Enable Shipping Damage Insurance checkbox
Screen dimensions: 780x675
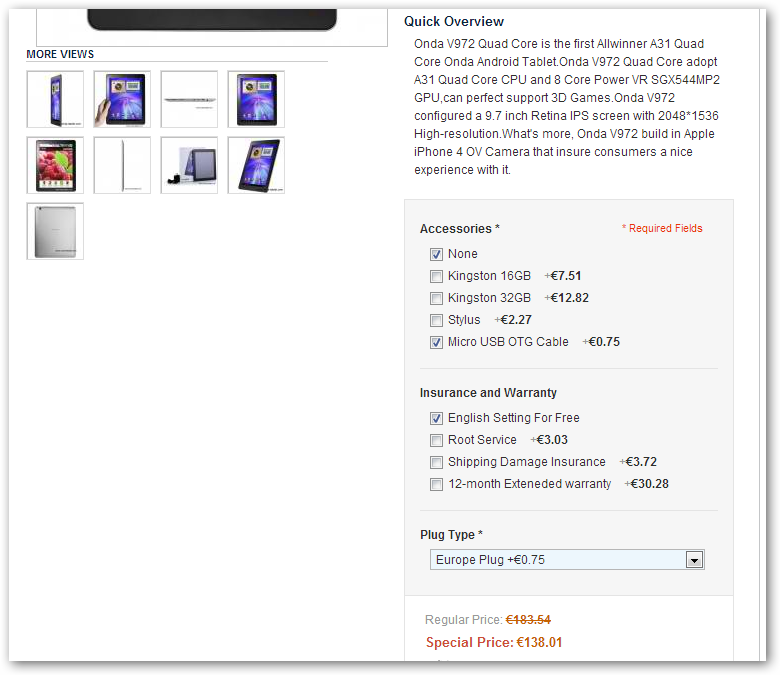click(436, 463)
